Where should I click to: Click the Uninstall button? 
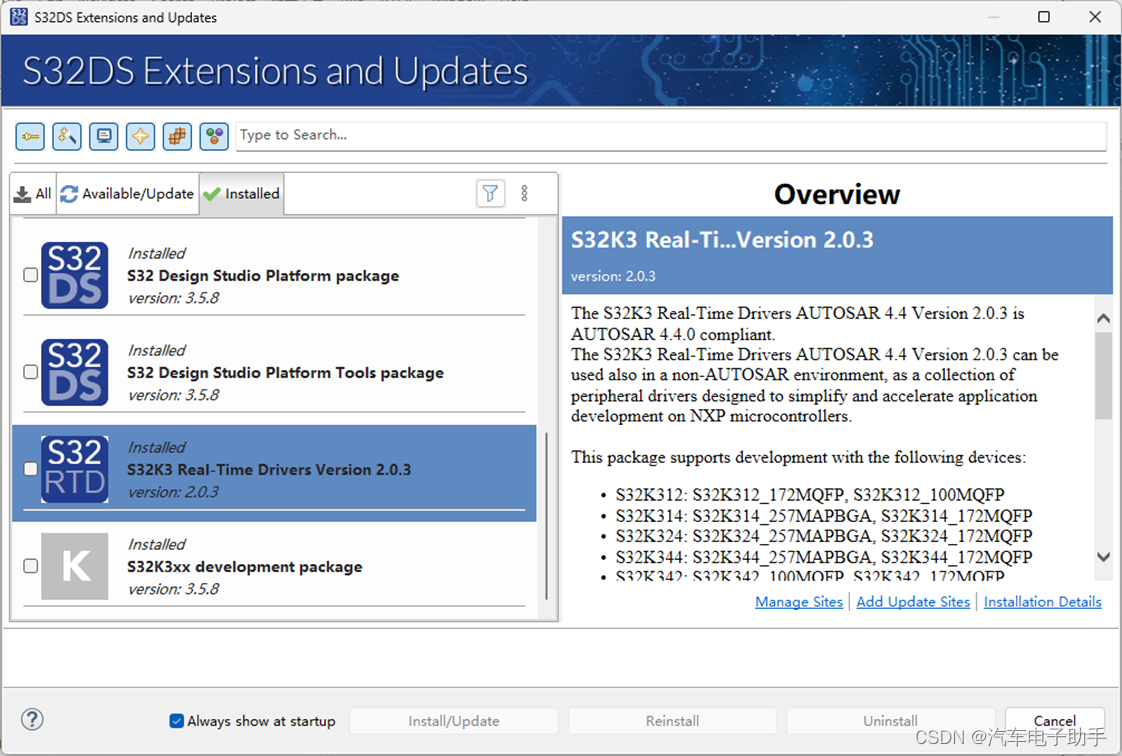(x=891, y=721)
